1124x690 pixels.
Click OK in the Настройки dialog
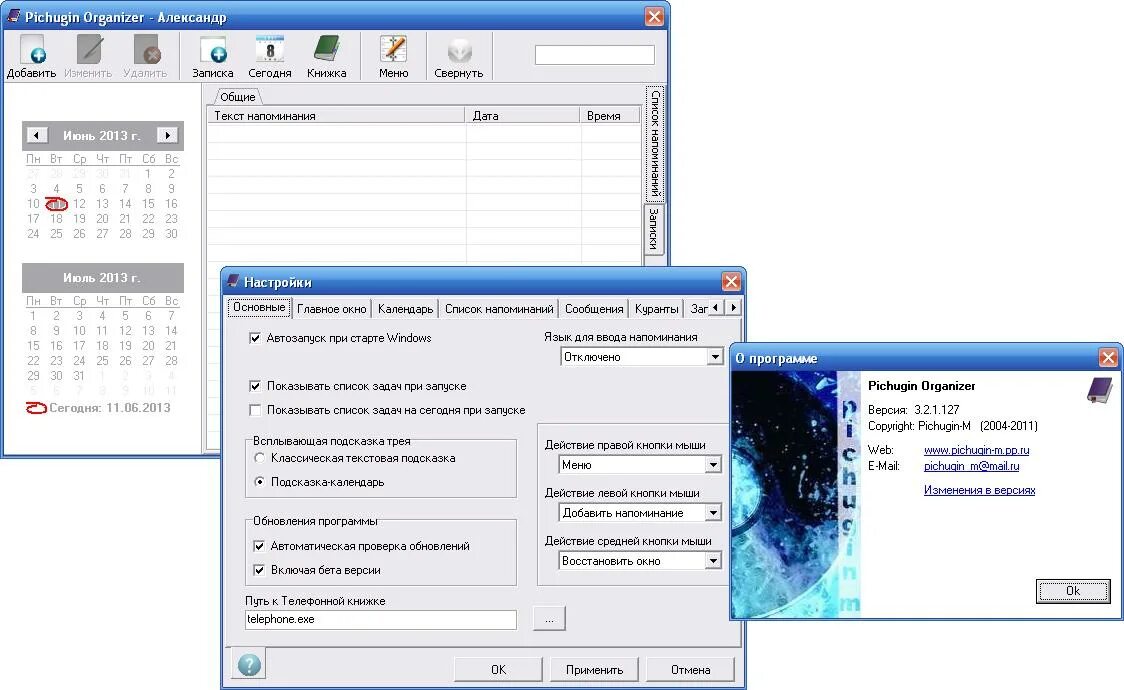tap(498, 670)
